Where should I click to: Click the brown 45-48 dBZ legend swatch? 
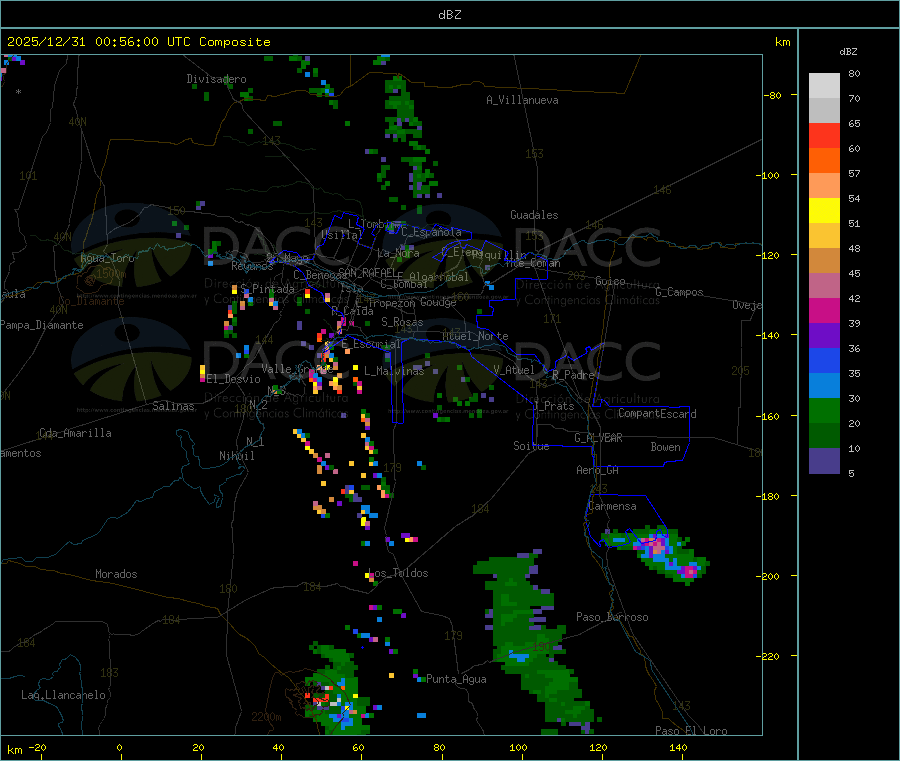pyautogui.click(x=824, y=261)
